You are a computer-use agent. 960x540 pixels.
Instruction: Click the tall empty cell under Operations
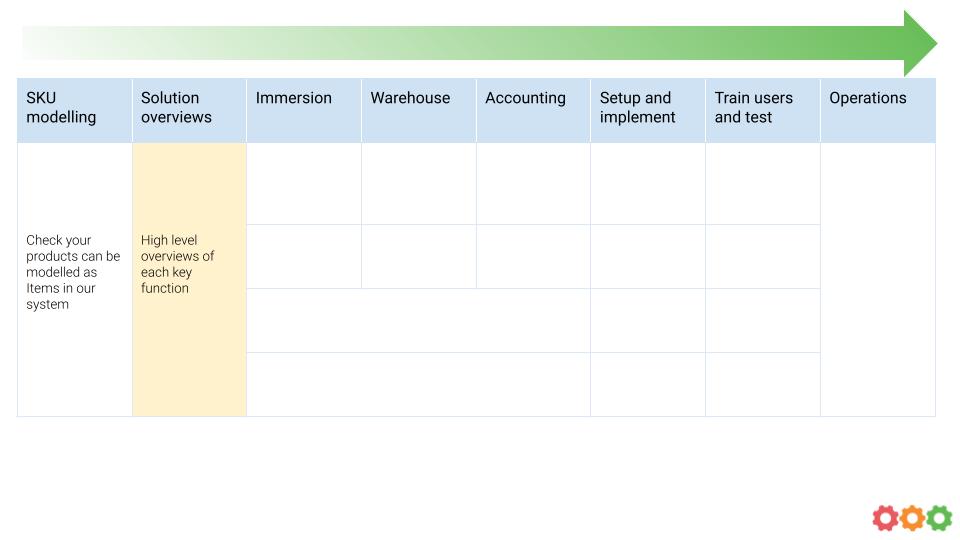click(878, 280)
